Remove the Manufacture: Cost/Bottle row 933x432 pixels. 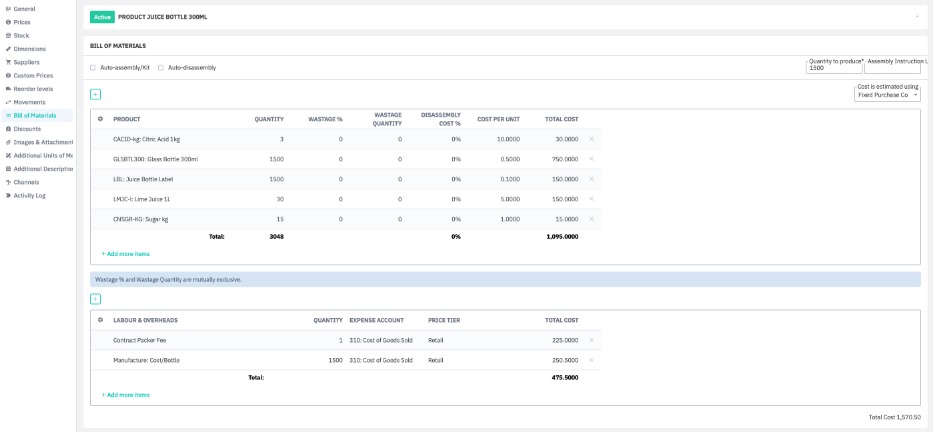pos(591,360)
